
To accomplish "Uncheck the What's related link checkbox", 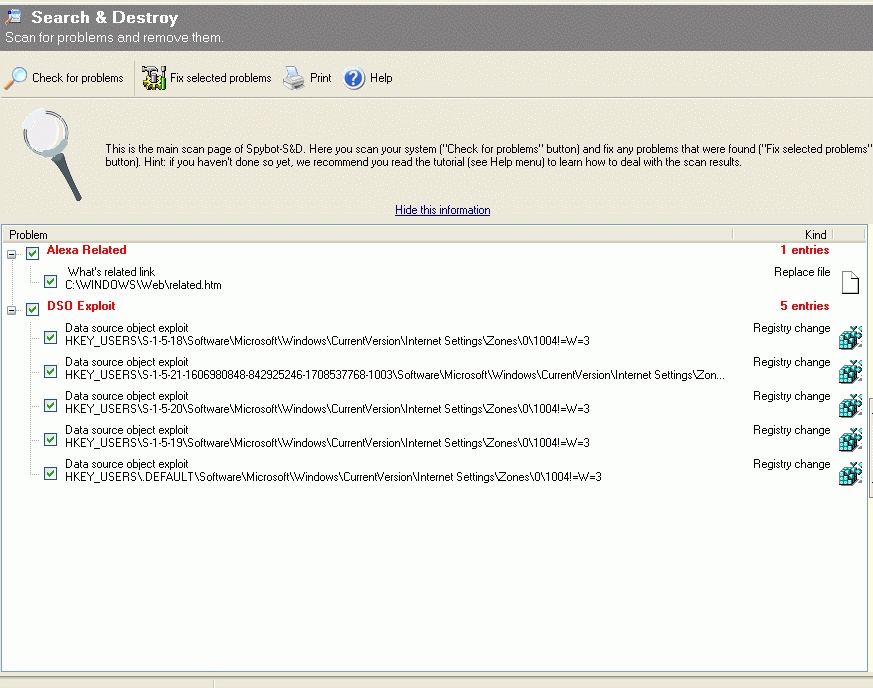I will pyautogui.click(x=50, y=281).
